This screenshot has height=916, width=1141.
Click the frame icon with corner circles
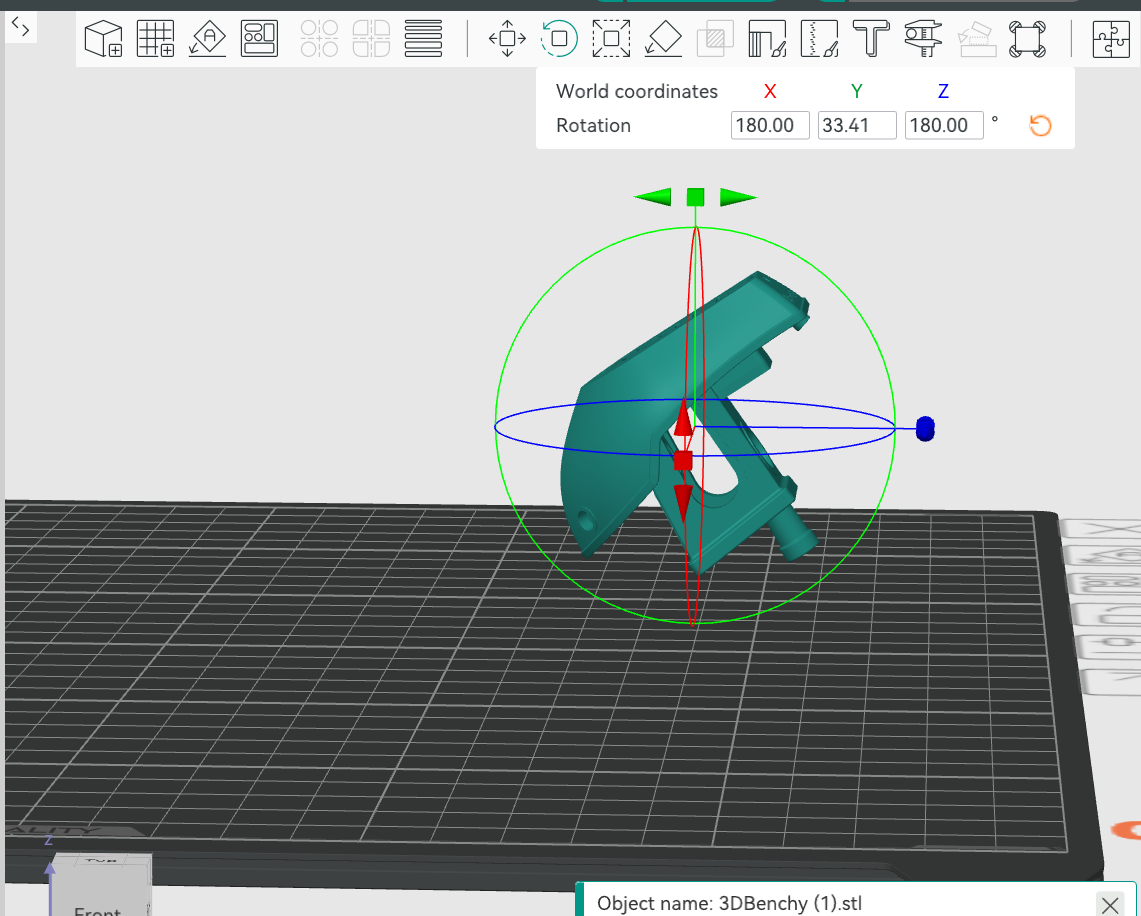coord(1027,39)
